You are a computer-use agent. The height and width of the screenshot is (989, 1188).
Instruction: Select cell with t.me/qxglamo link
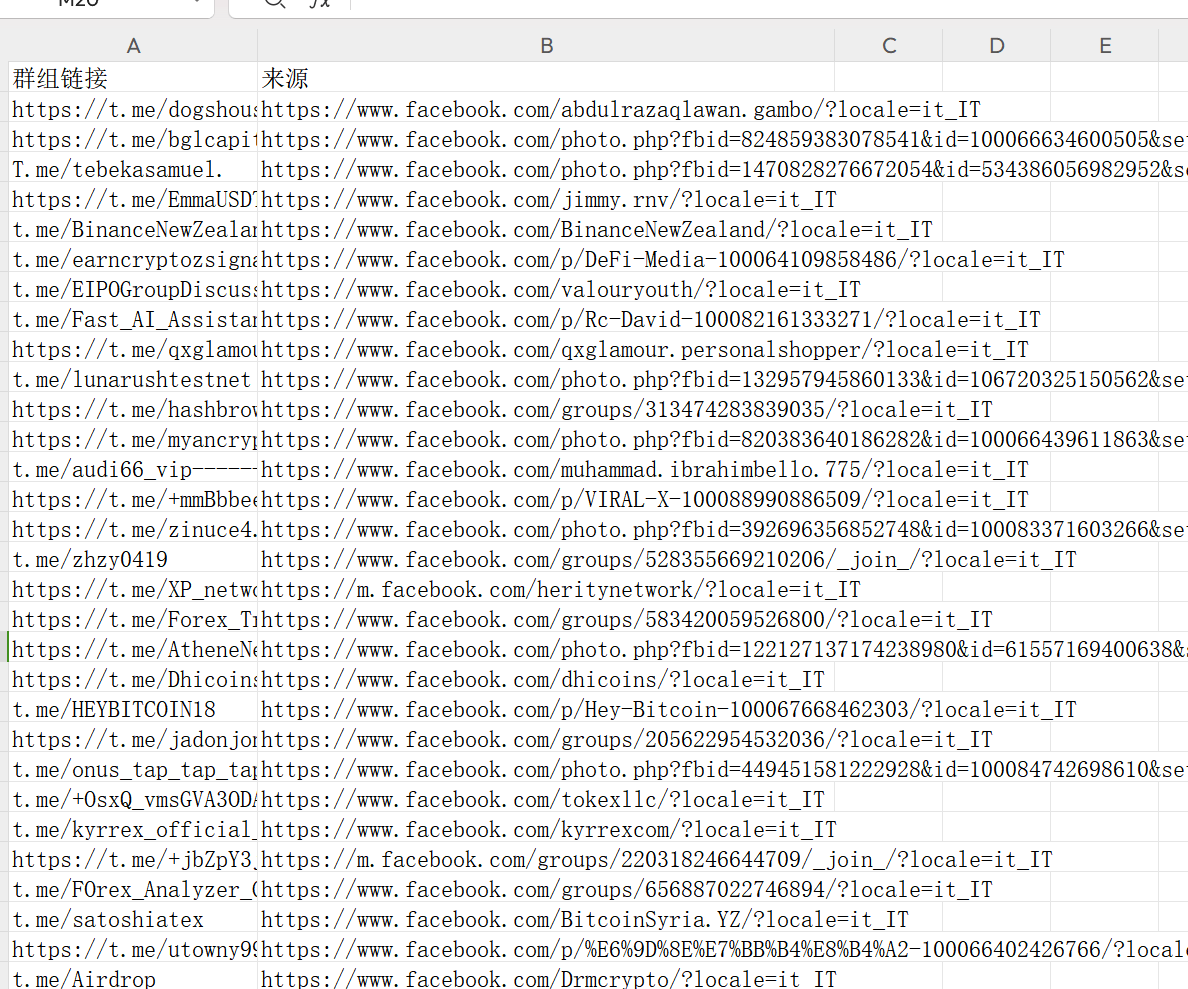tap(133, 349)
